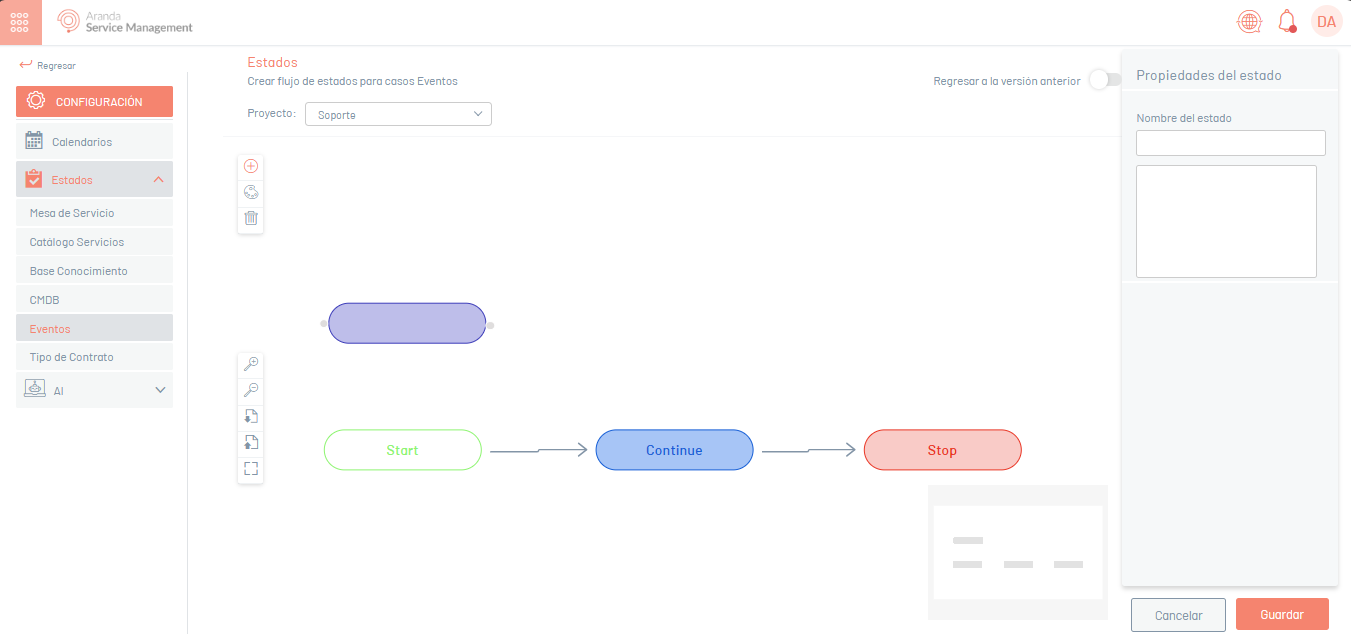Click the Nombre del estado input field
Image resolution: width=1351 pixels, height=634 pixels.
tap(1230, 143)
